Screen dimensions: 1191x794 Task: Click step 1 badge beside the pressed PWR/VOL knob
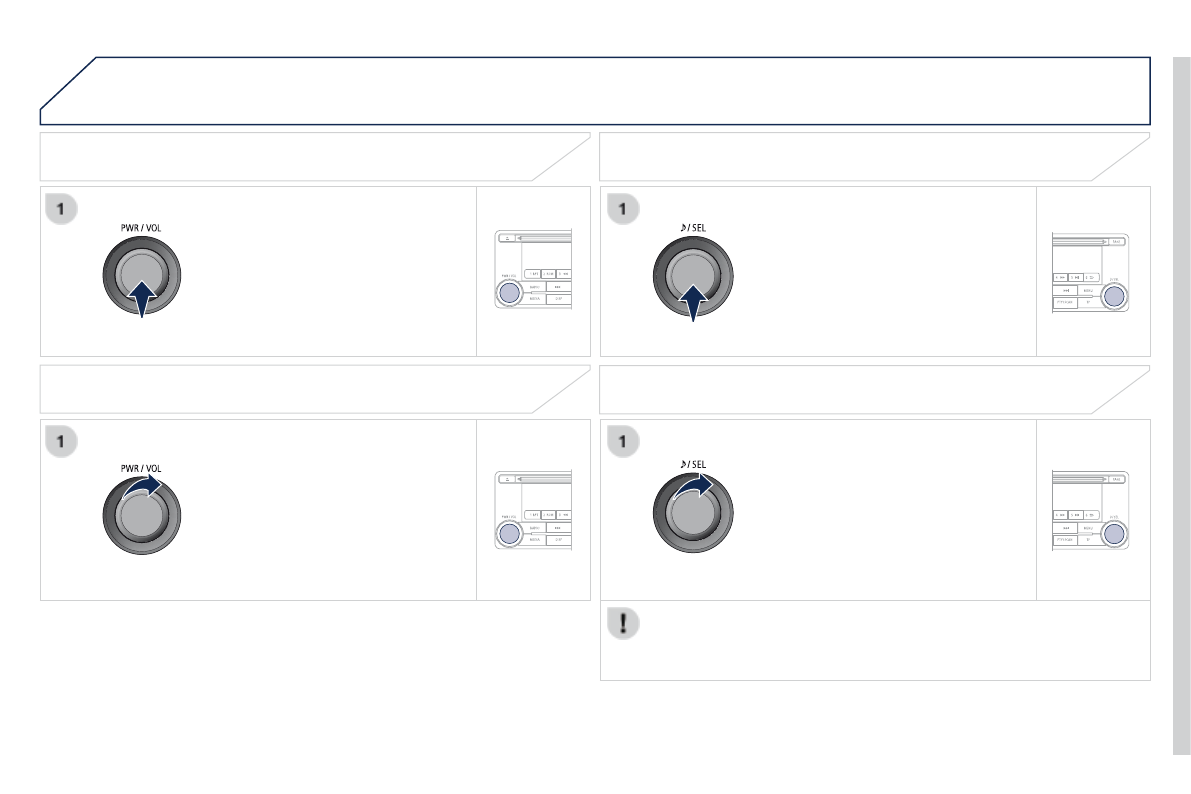coord(62,208)
